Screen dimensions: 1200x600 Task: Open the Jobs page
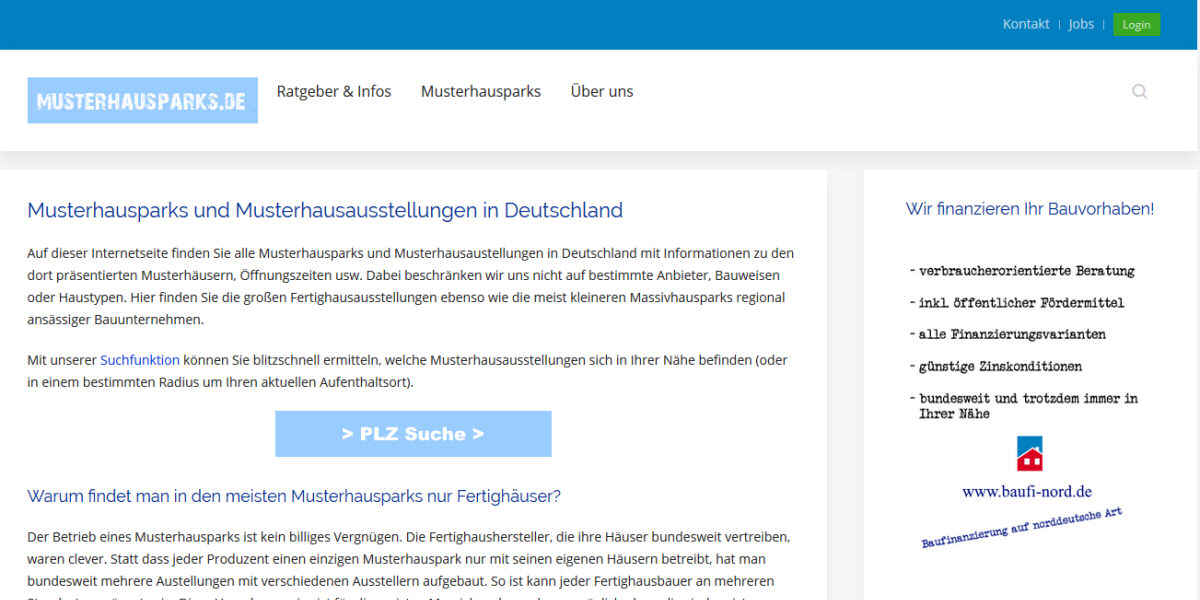click(x=1081, y=24)
